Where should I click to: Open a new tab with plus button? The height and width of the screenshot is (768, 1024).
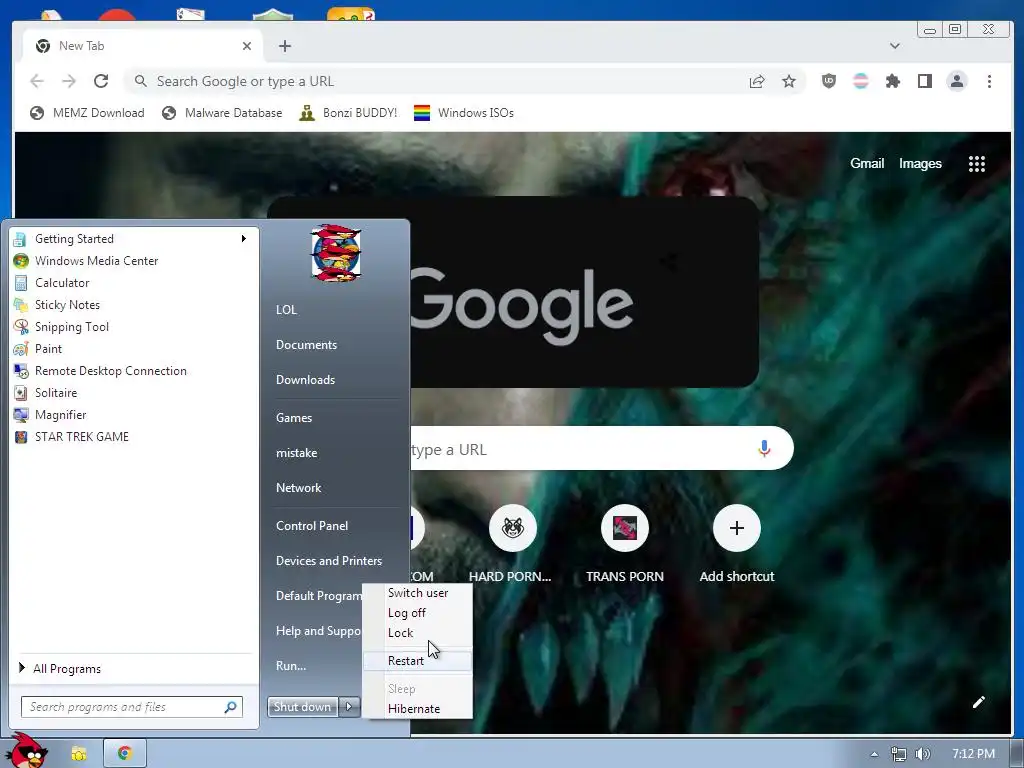285,46
